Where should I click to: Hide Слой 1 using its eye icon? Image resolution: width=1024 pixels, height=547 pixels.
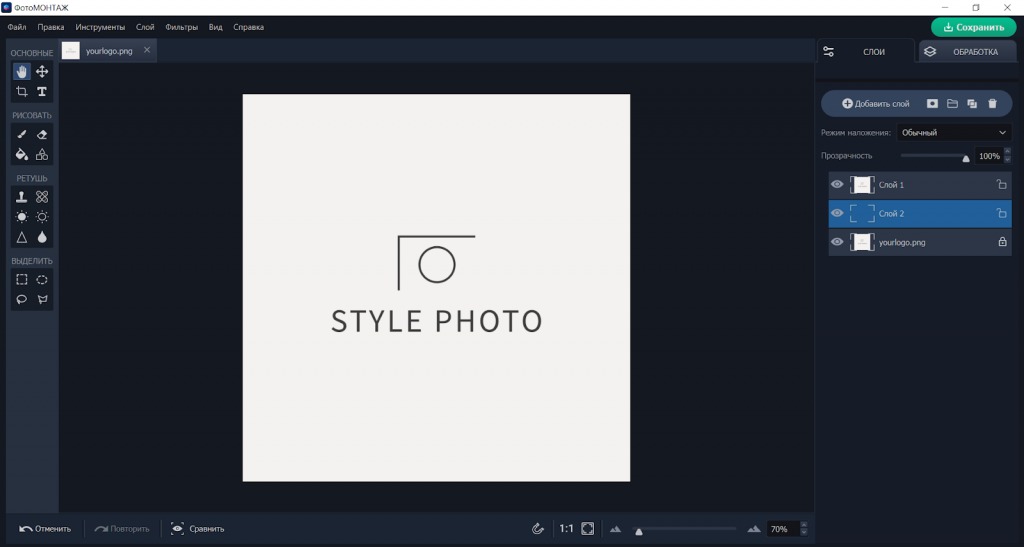point(837,185)
